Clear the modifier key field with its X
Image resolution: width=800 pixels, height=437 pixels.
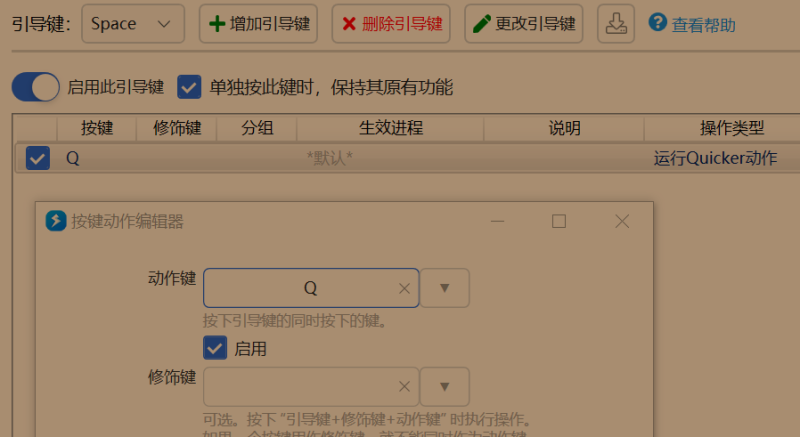404,387
